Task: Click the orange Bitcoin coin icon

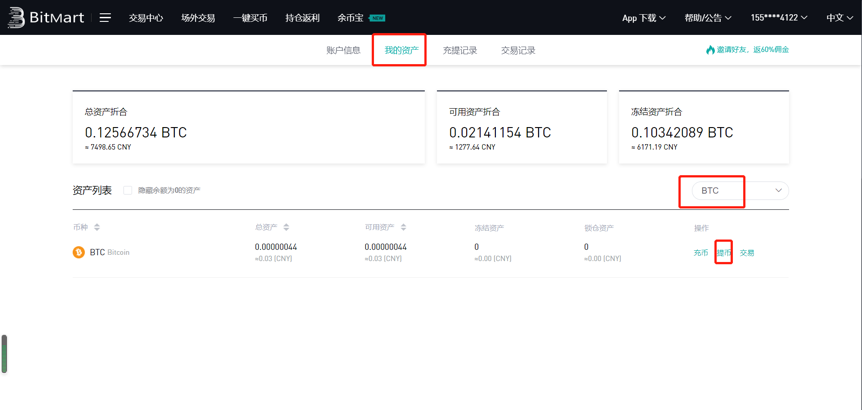Action: pyautogui.click(x=79, y=252)
